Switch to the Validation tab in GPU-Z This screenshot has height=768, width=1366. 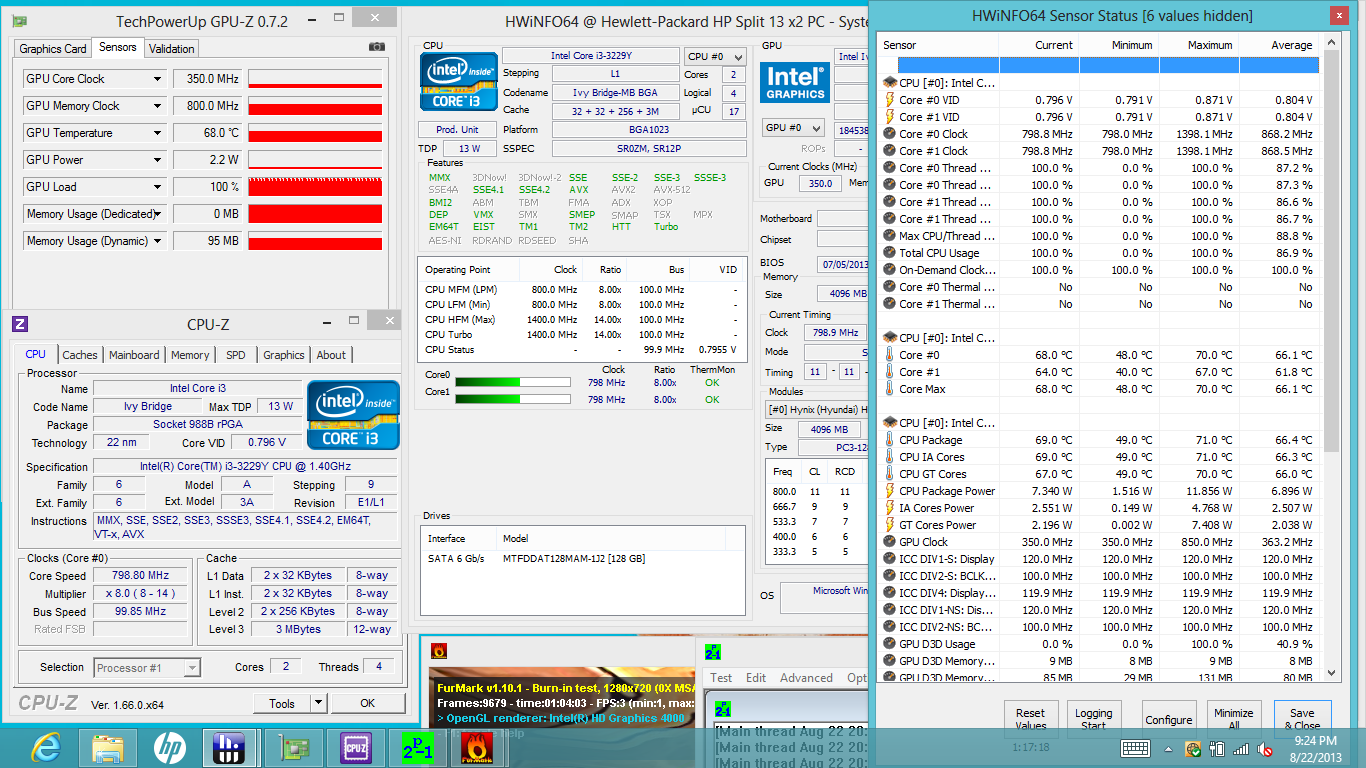171,48
